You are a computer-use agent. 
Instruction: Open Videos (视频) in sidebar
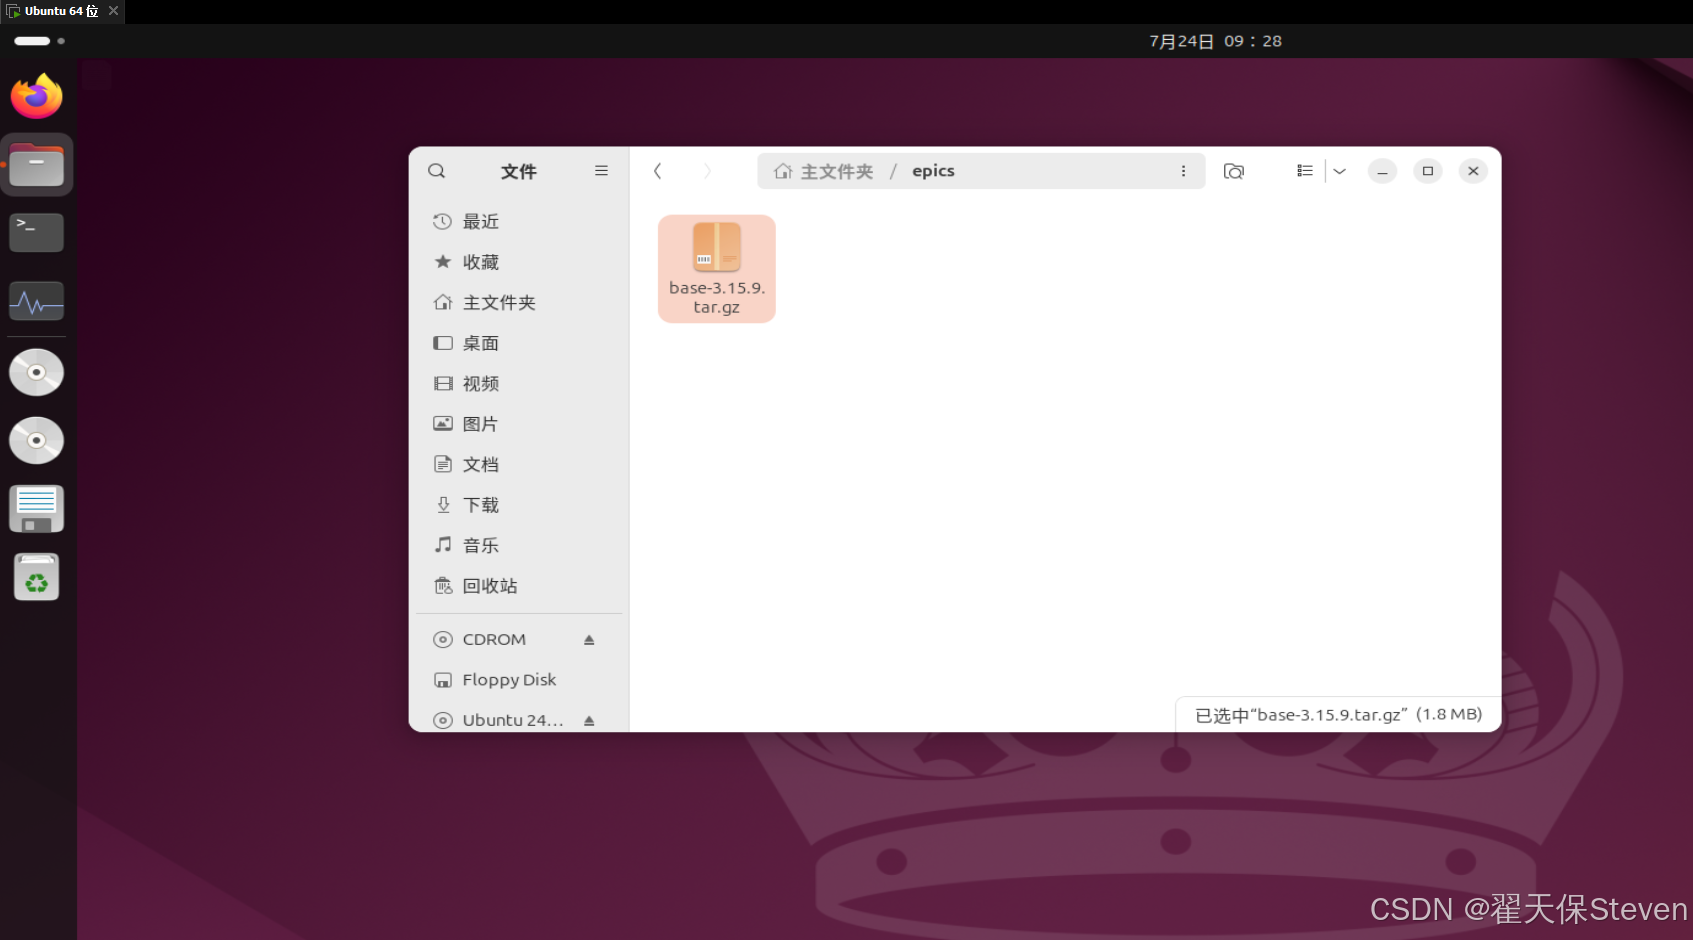(x=519, y=384)
